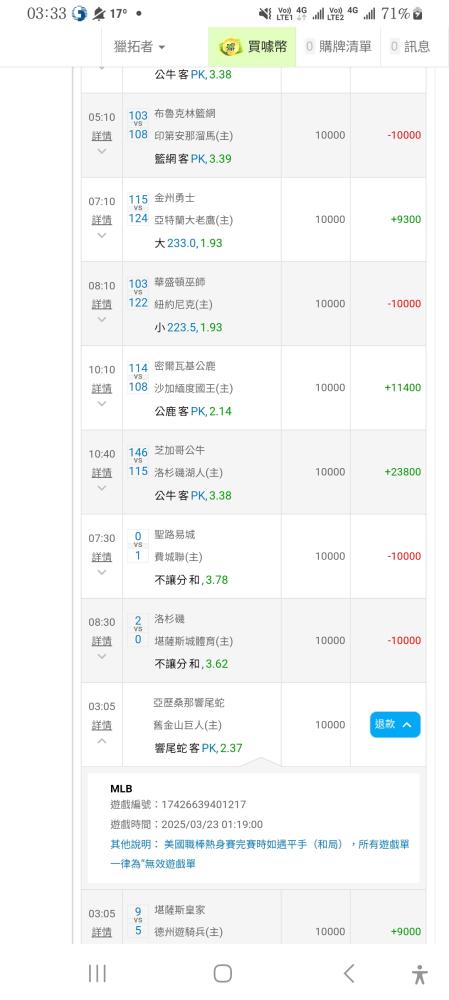Viewport: 449px width, 1000px height.
Task: Click the 買噱幣 button
Action: point(252,47)
